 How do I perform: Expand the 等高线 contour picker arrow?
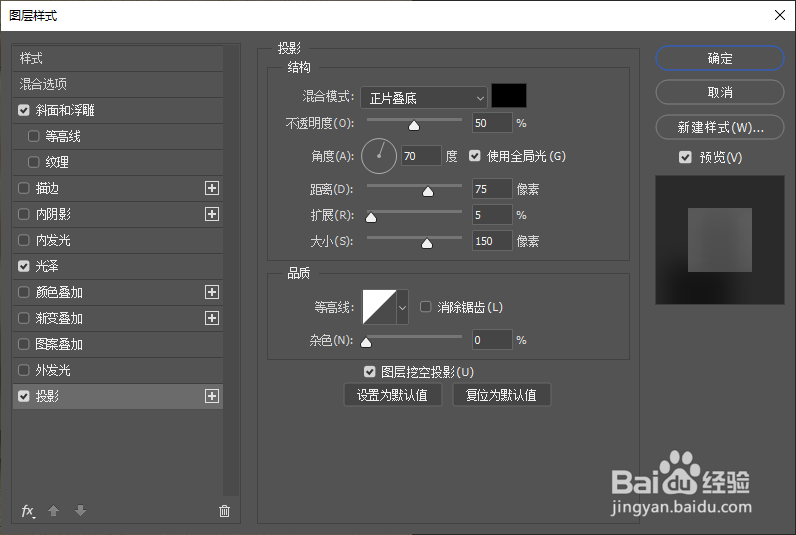(x=402, y=307)
